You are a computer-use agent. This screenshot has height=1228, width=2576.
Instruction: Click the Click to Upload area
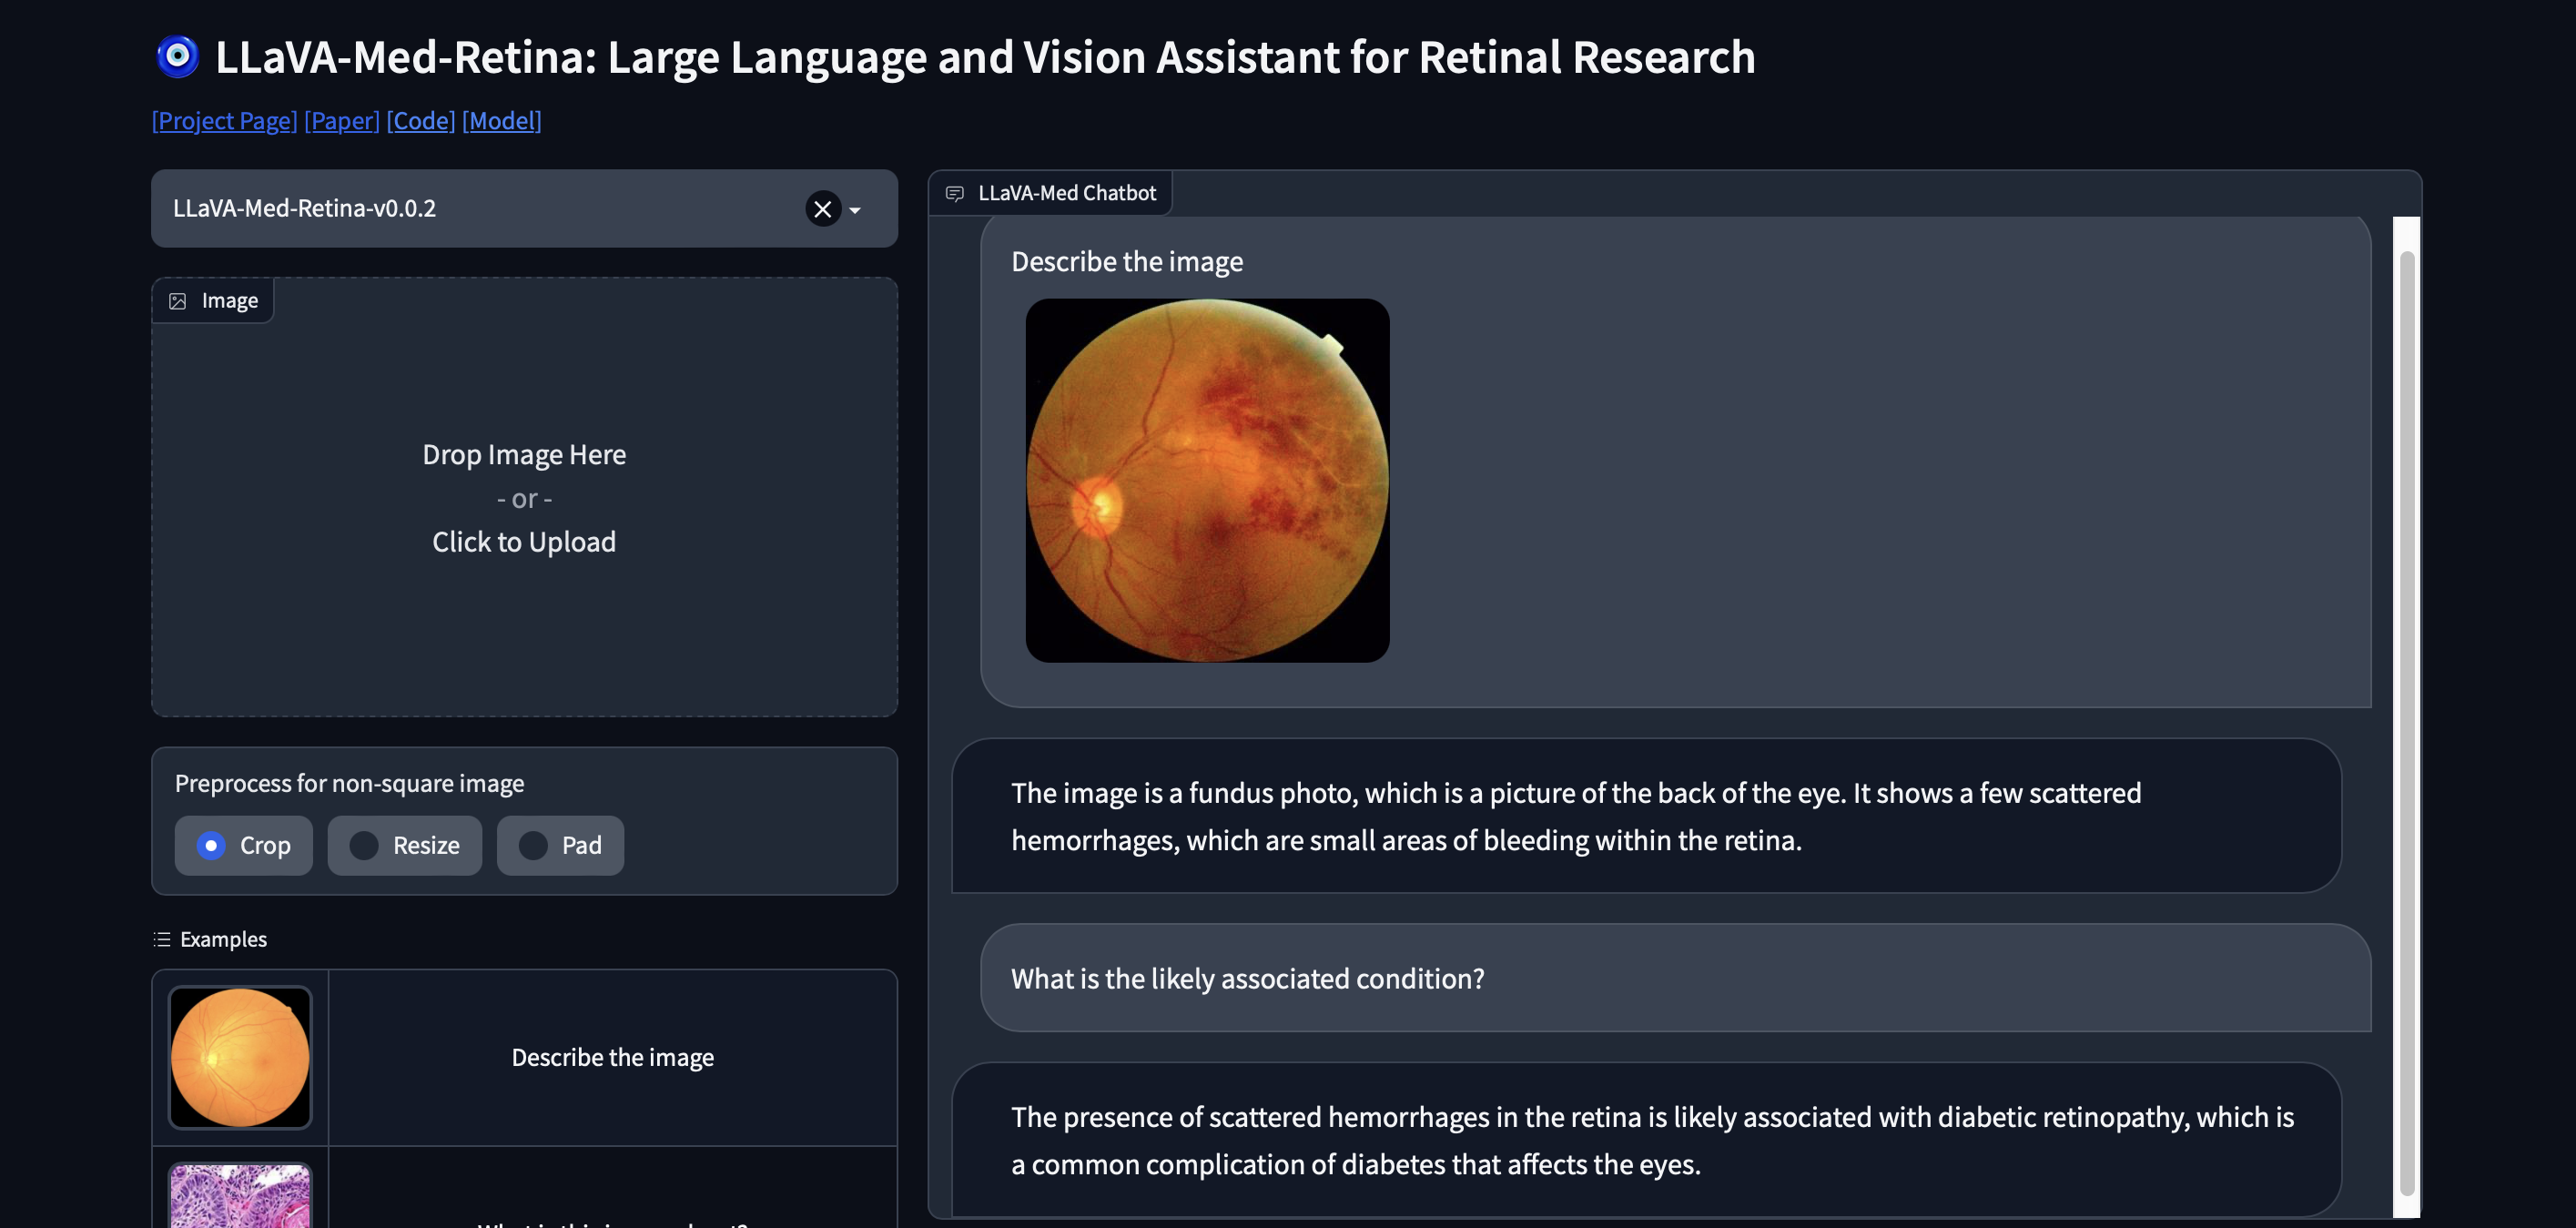(x=524, y=541)
